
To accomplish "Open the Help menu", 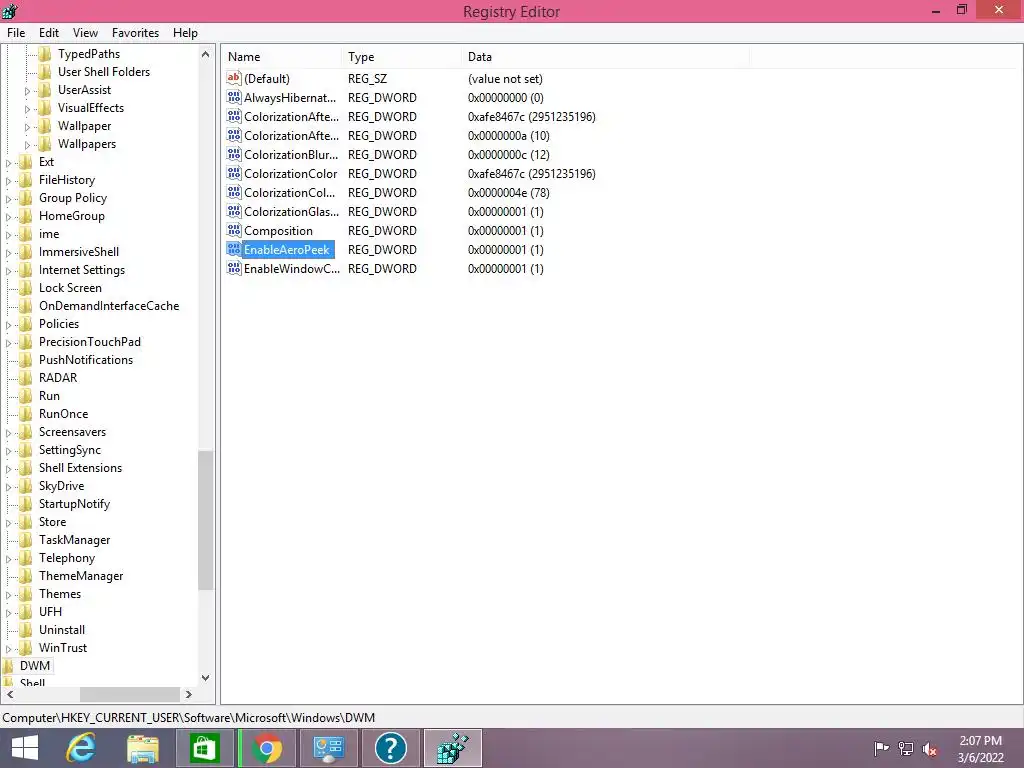I will [x=185, y=33].
